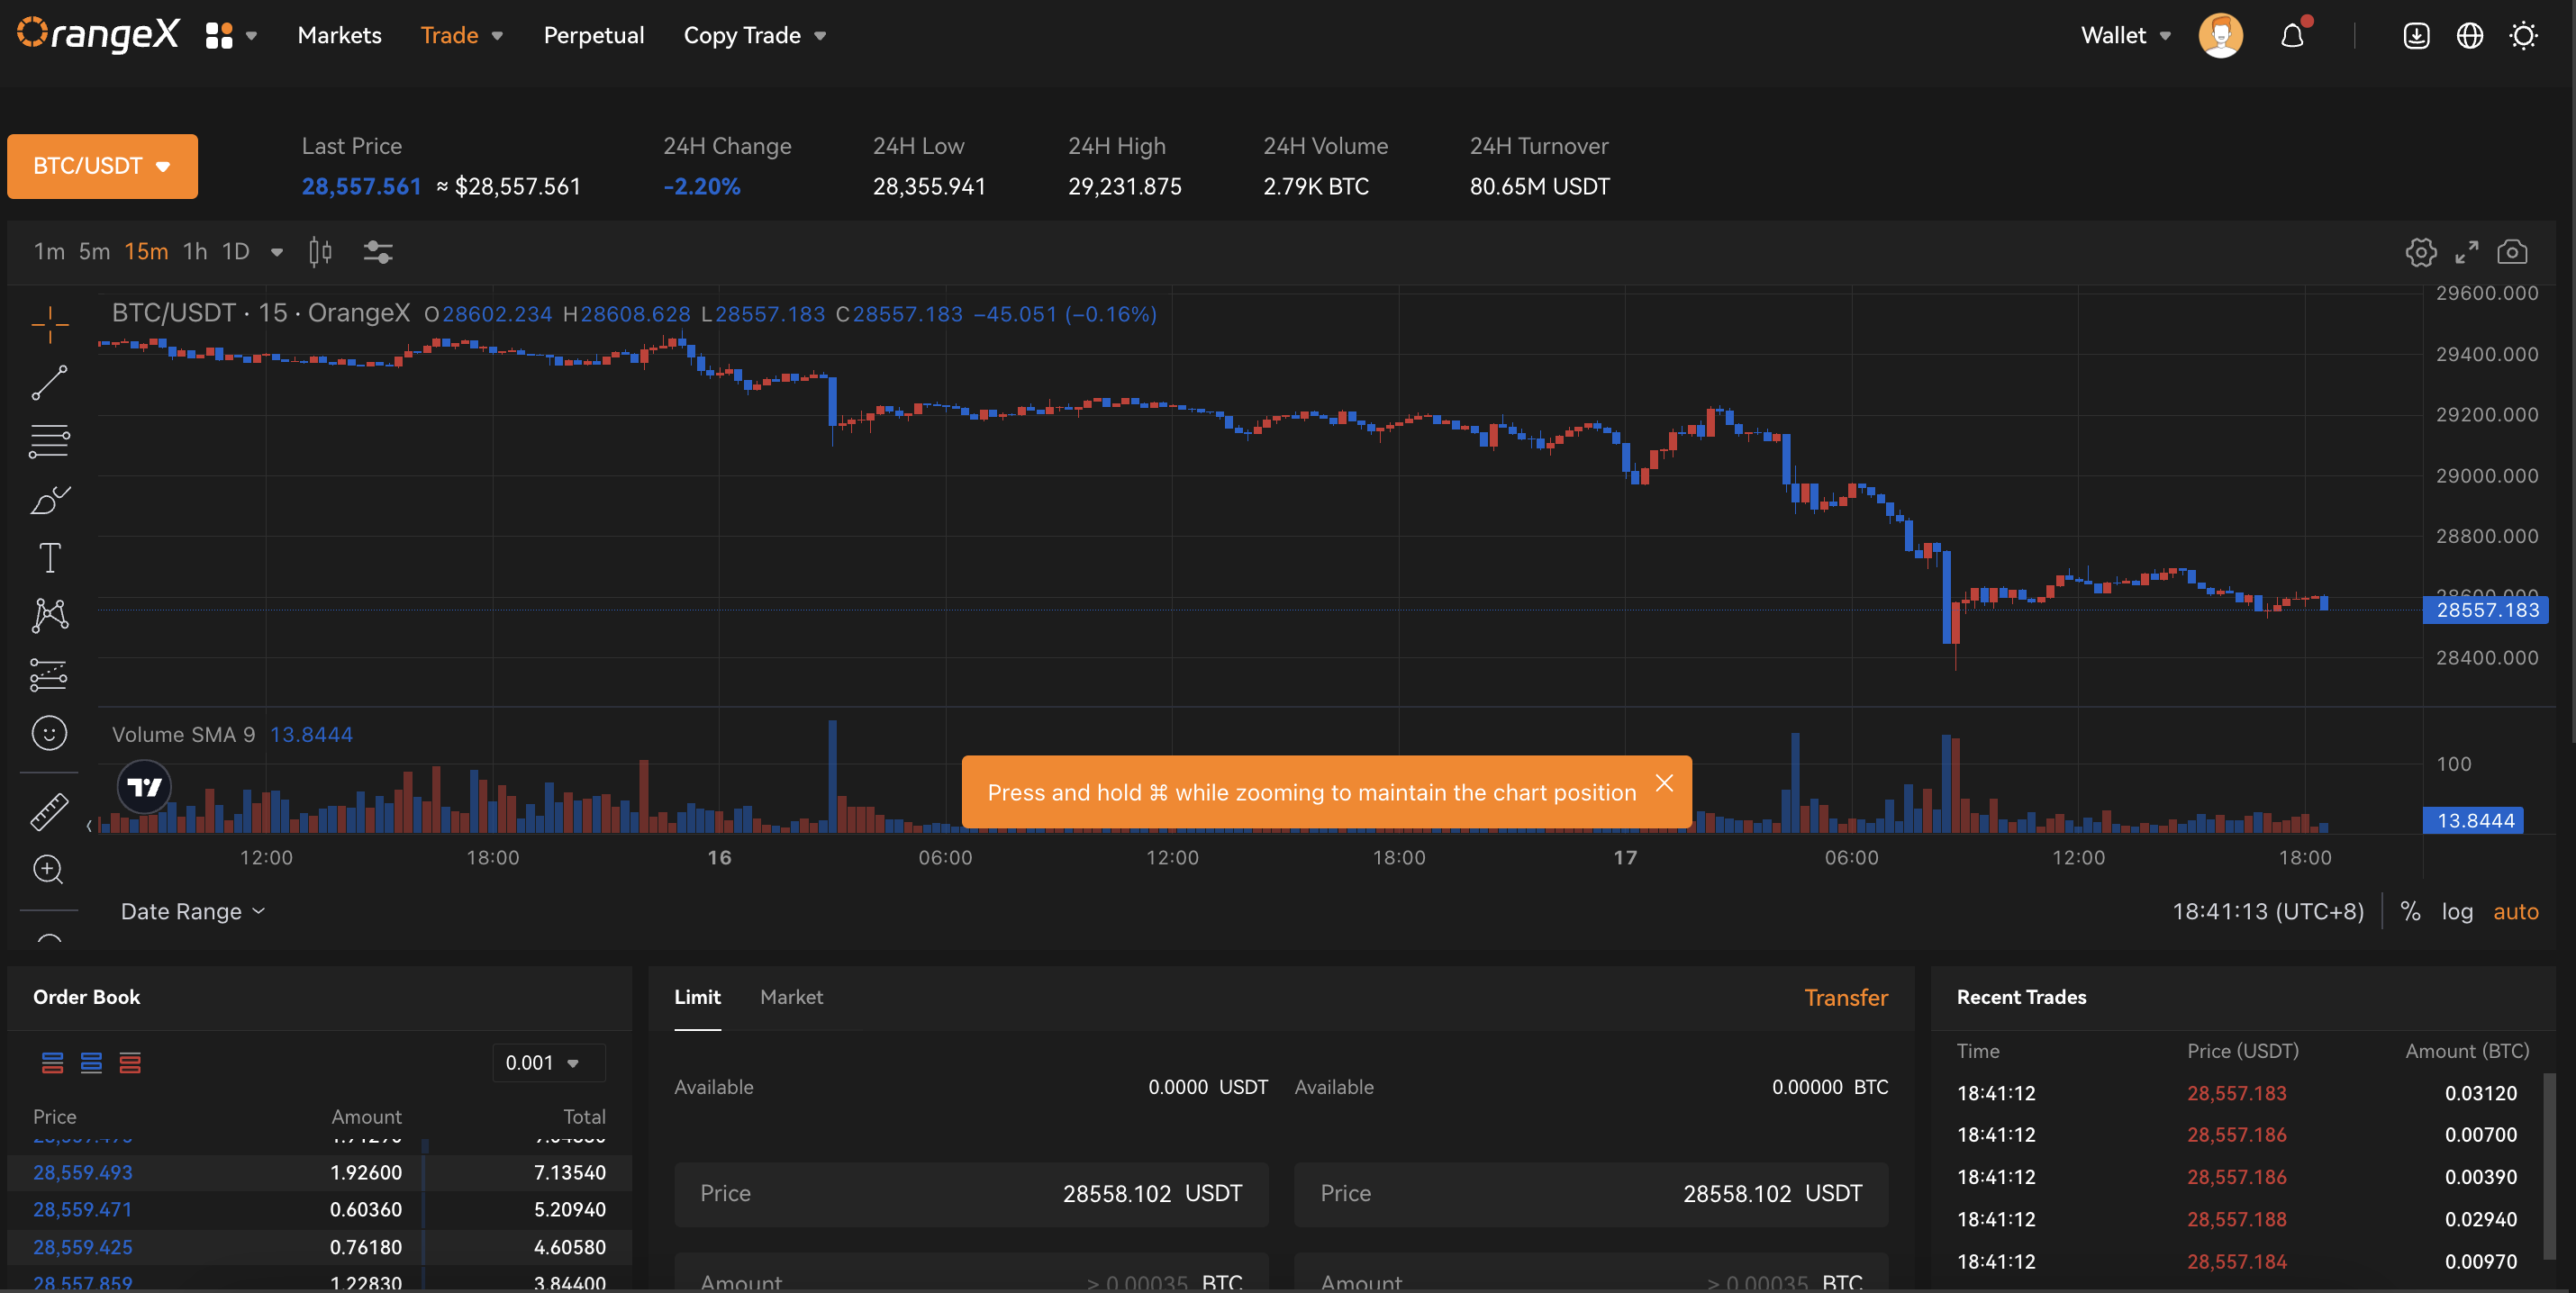Viewport: 2576px width, 1293px height.
Task: Switch chart to 1m interval
Action: [49, 251]
